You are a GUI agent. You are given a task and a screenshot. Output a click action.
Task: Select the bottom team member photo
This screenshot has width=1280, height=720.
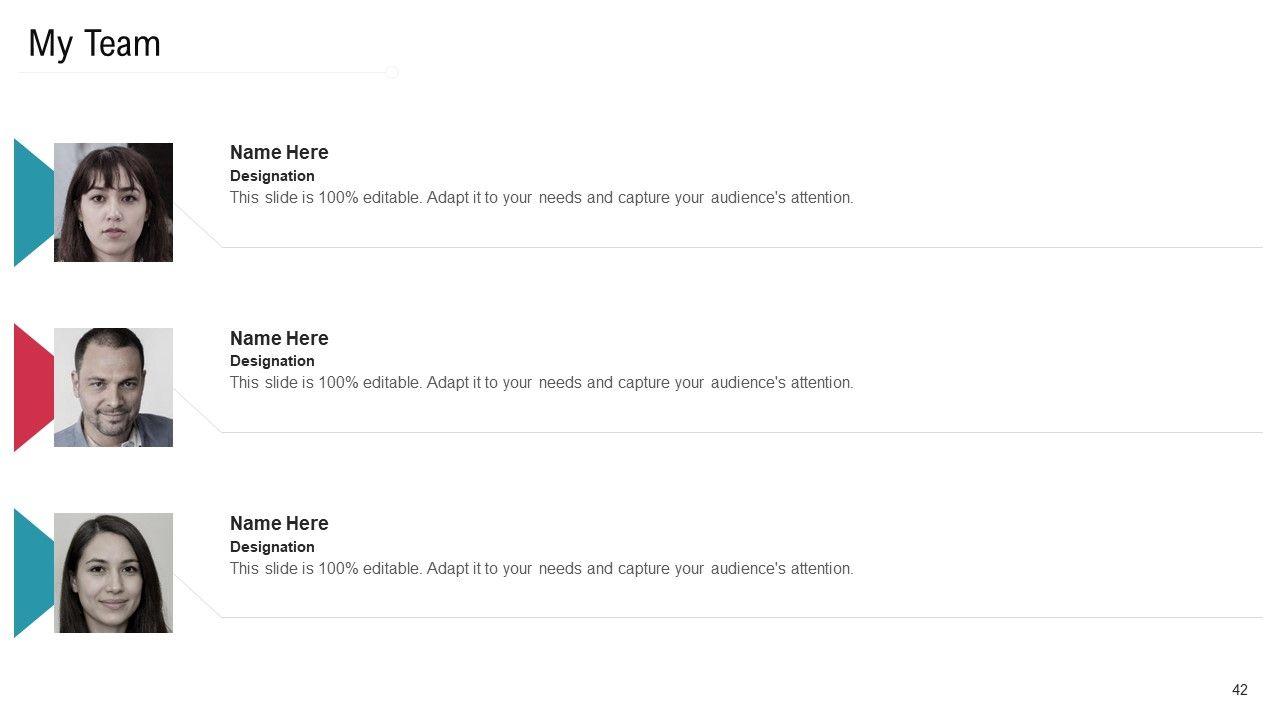point(113,573)
